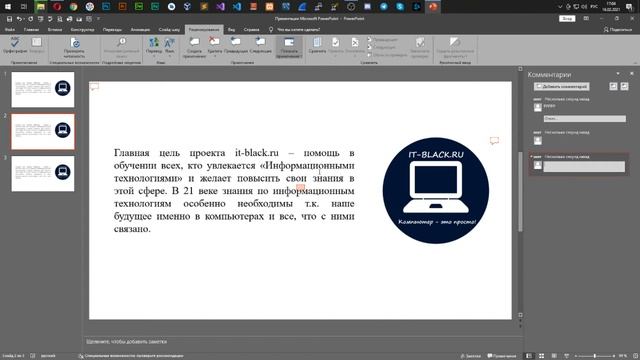Click the Sign in (Вход) button
Viewport: 640px width, 360px height.
pos(567,19)
